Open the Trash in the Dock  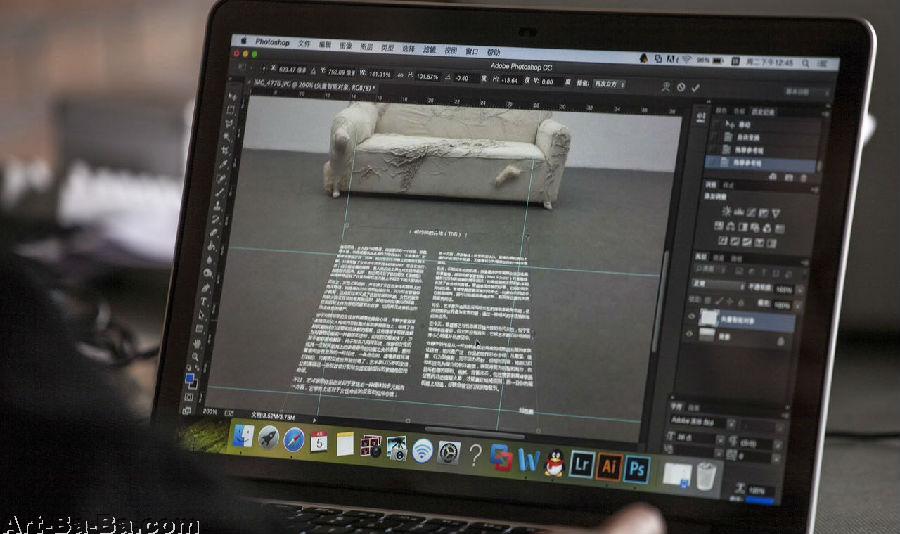point(706,476)
